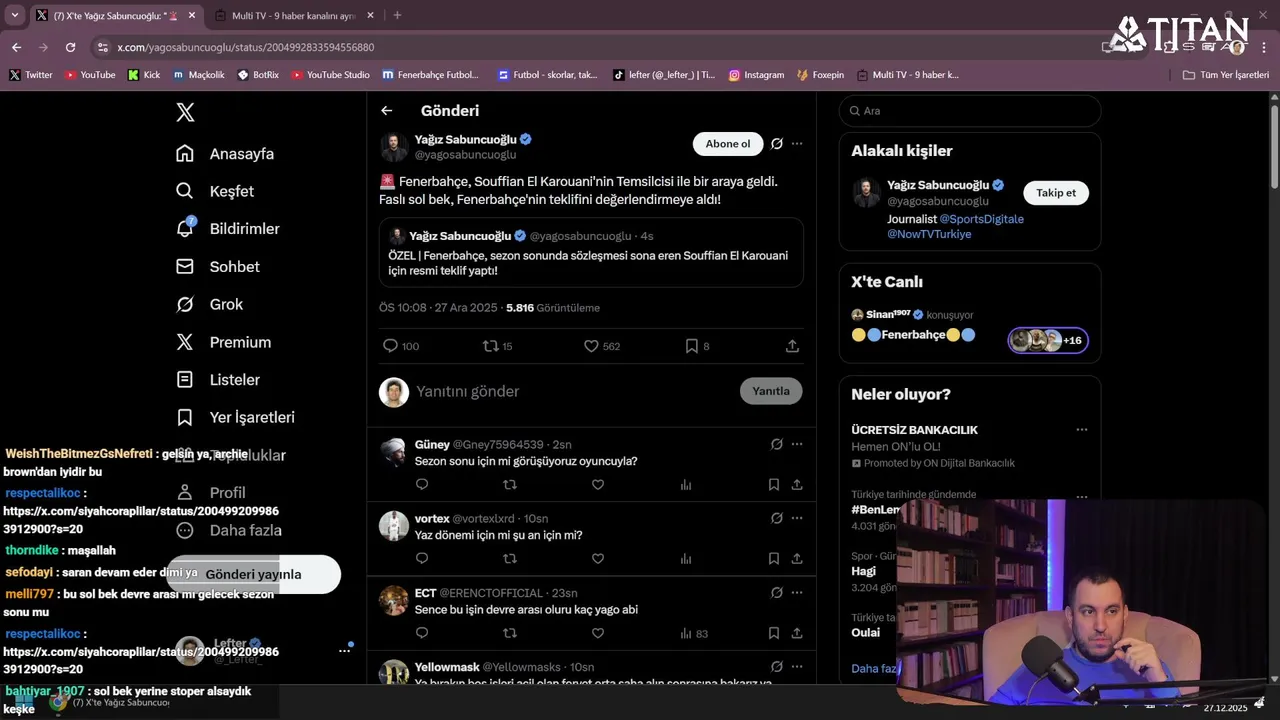Open more options on Güney's comment

tap(797, 444)
